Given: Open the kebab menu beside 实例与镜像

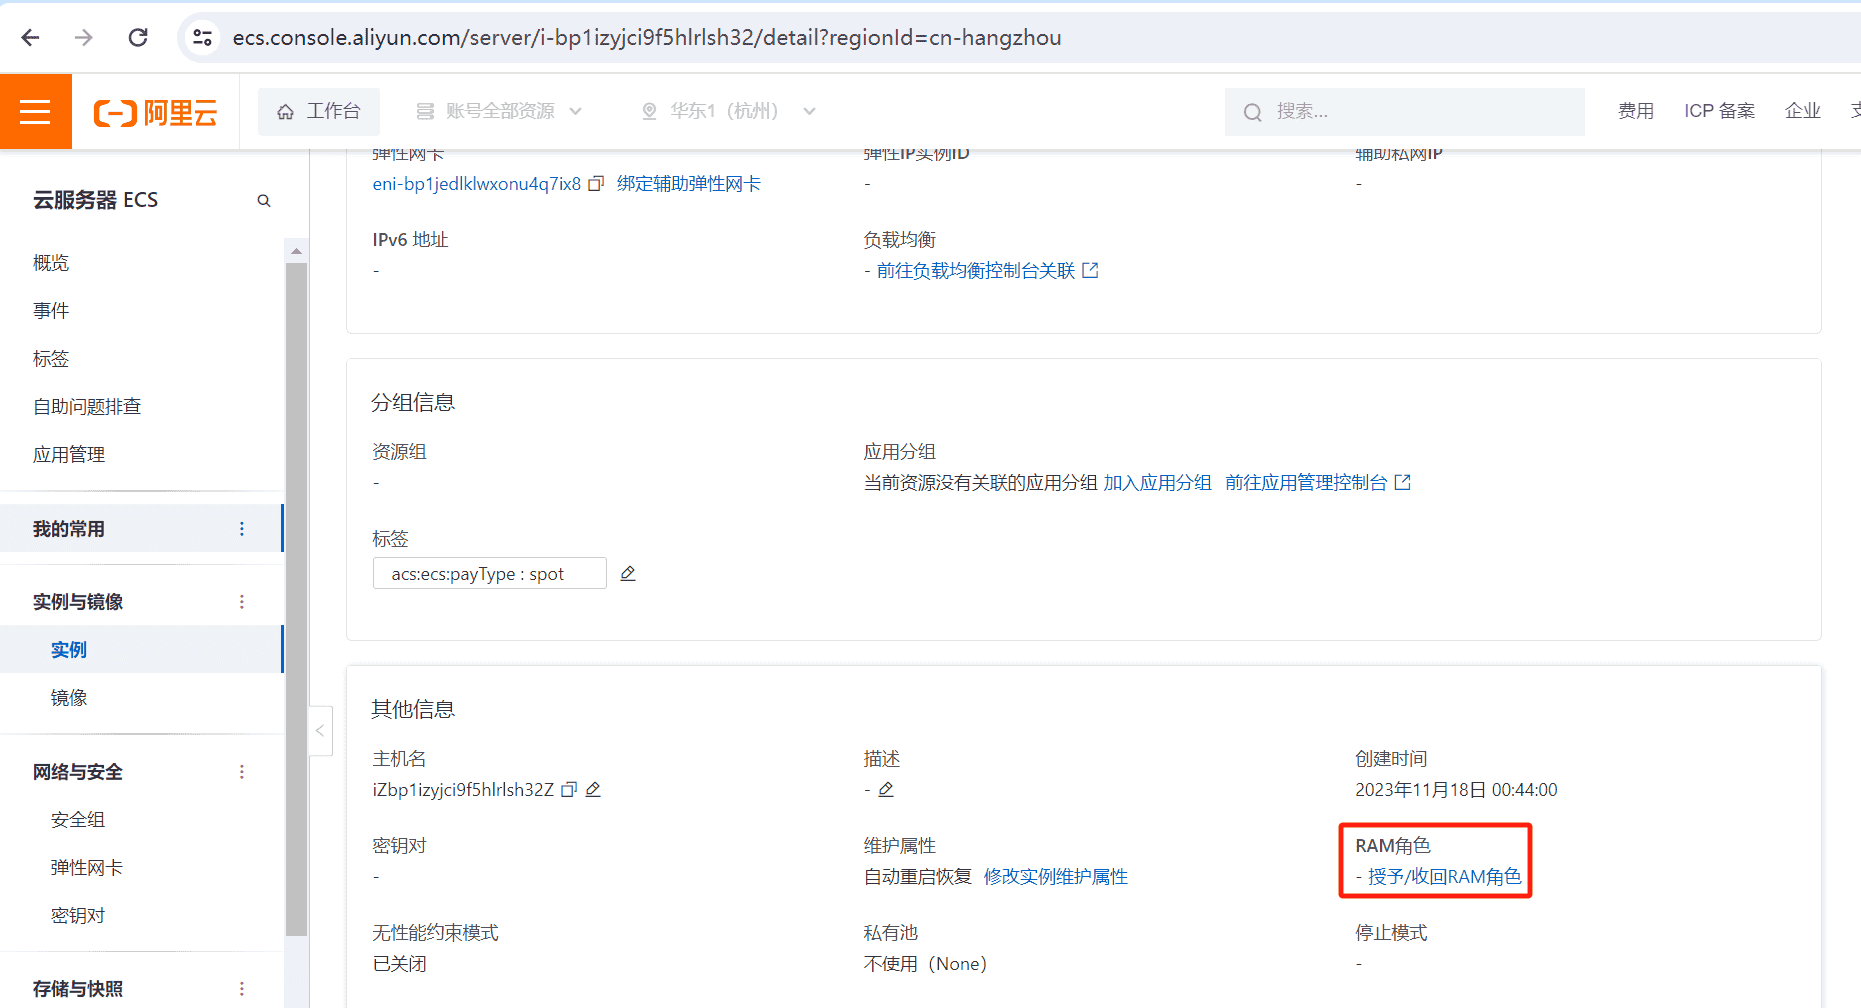Looking at the screenshot, I should (241, 601).
